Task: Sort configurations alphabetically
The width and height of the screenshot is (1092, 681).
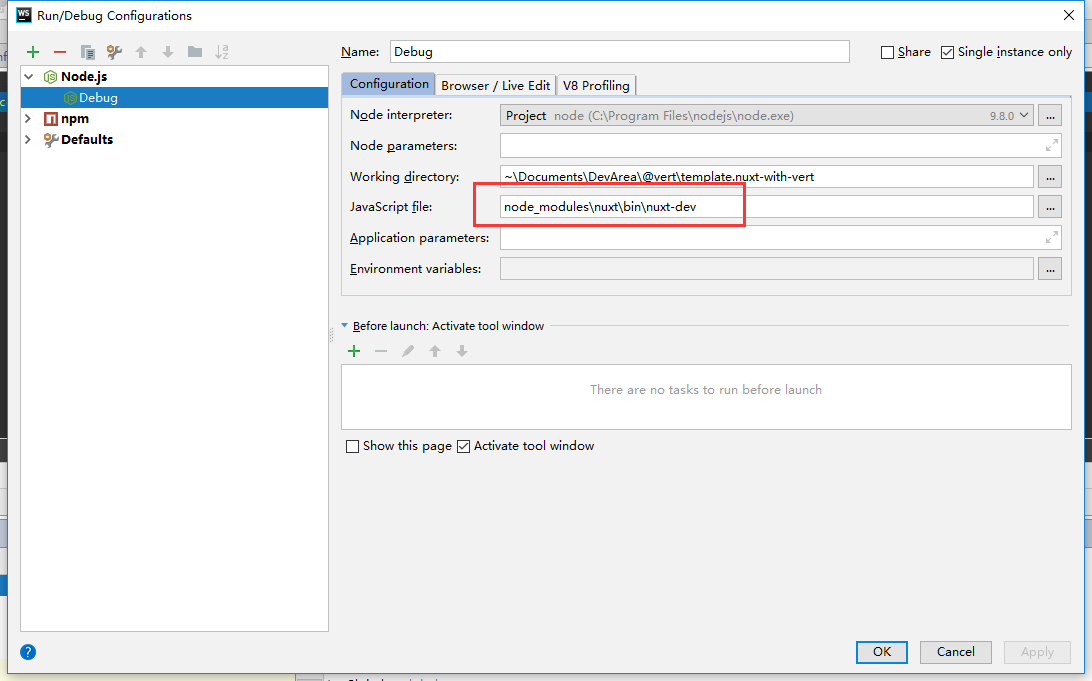Action: 223,52
